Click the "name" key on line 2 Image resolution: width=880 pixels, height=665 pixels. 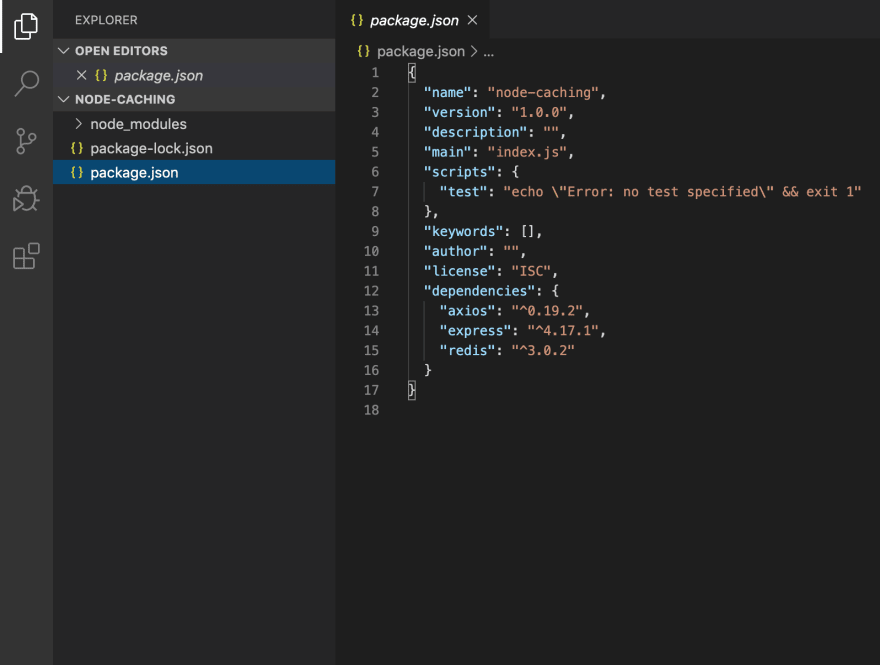tap(447, 93)
